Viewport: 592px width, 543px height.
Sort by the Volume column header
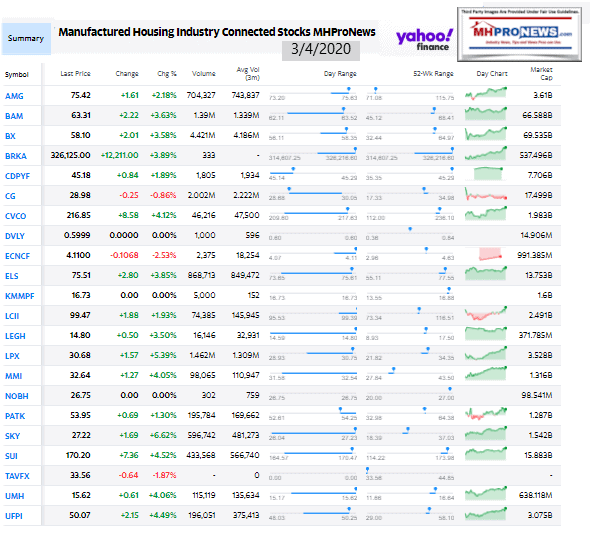click(x=204, y=74)
